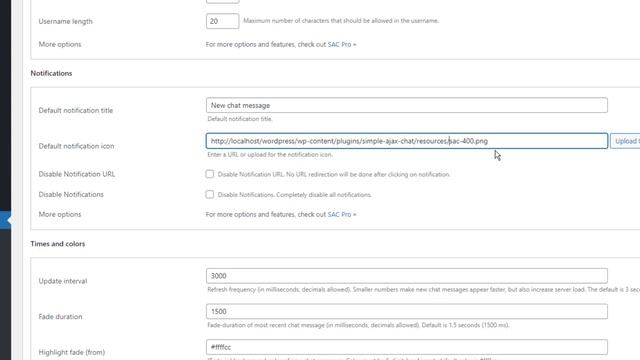Click the Fade duration label
The height and width of the screenshot is (360, 640).
(x=60, y=317)
